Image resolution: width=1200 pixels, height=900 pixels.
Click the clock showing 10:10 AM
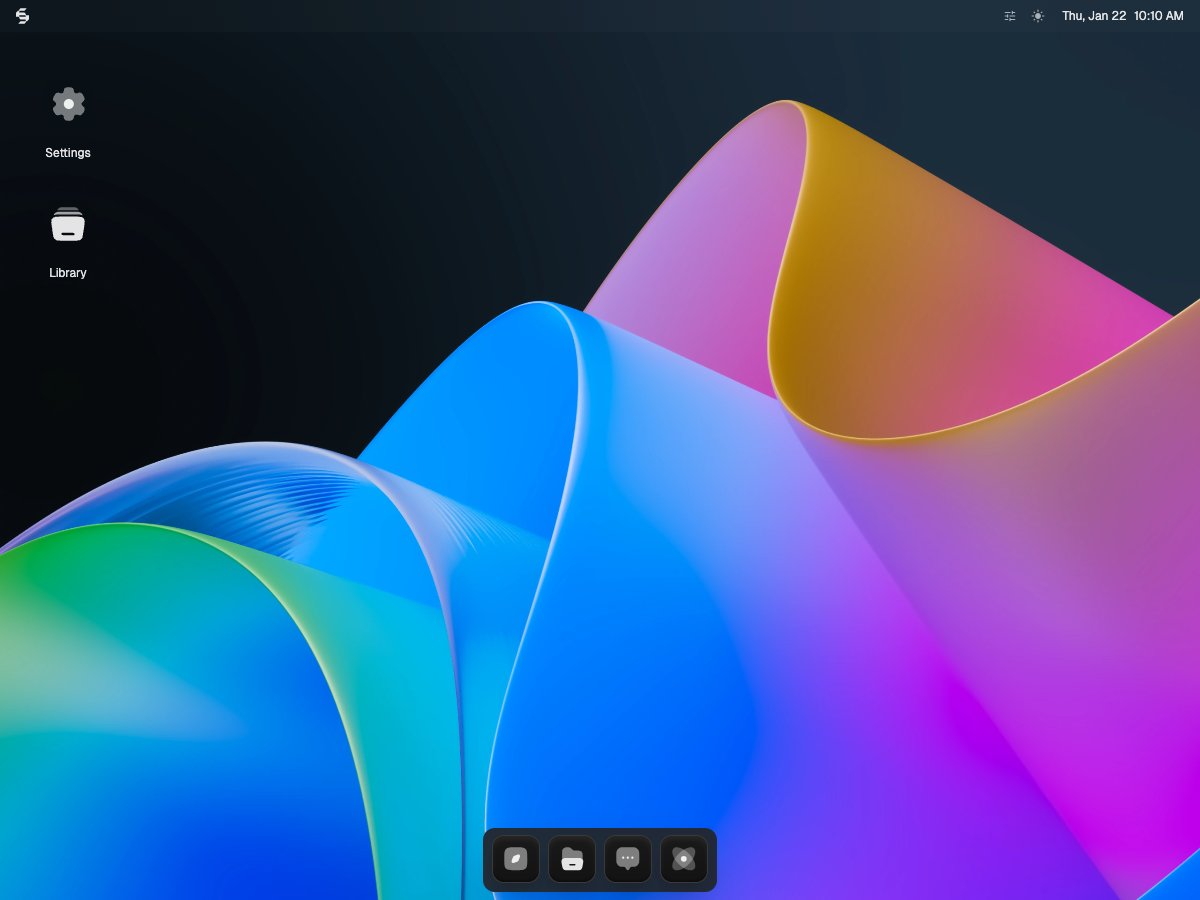[x=1159, y=16]
